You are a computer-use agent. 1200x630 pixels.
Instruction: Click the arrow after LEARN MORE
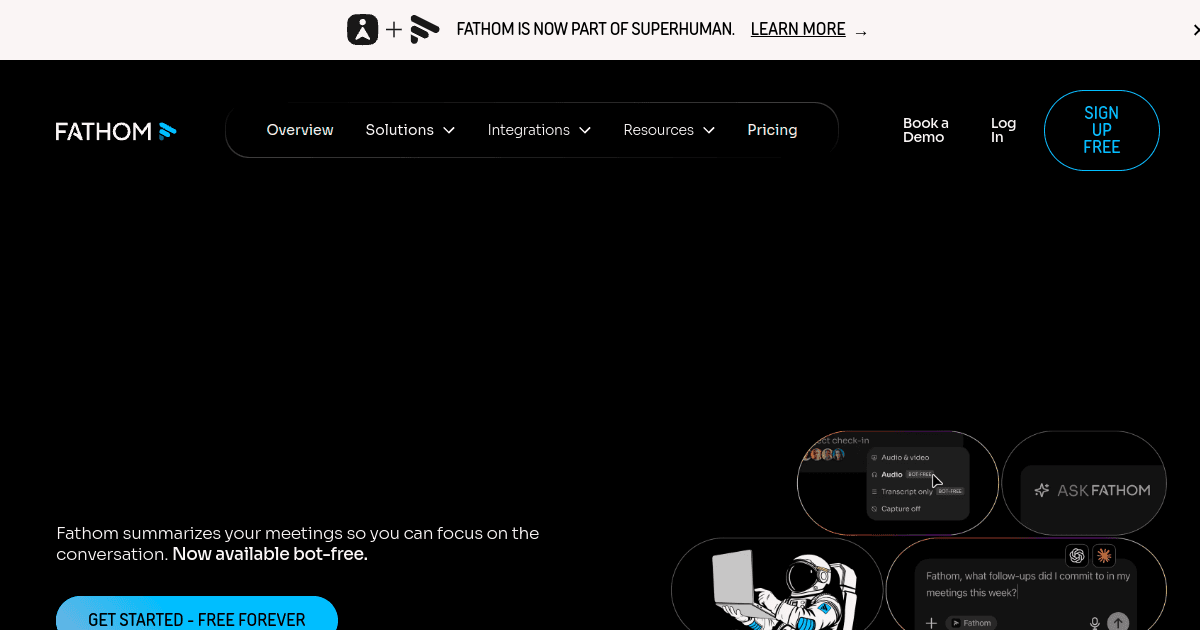click(861, 31)
